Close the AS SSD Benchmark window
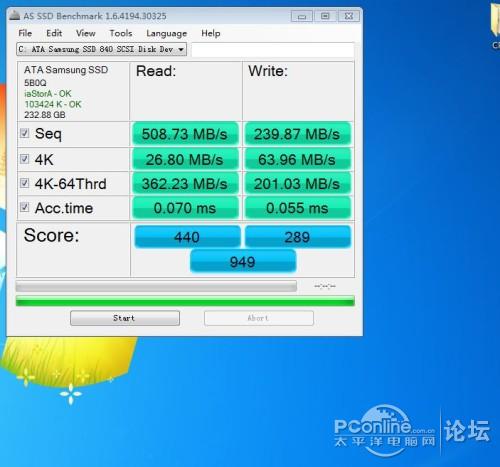The width and height of the screenshot is (500, 467). tap(349, 16)
